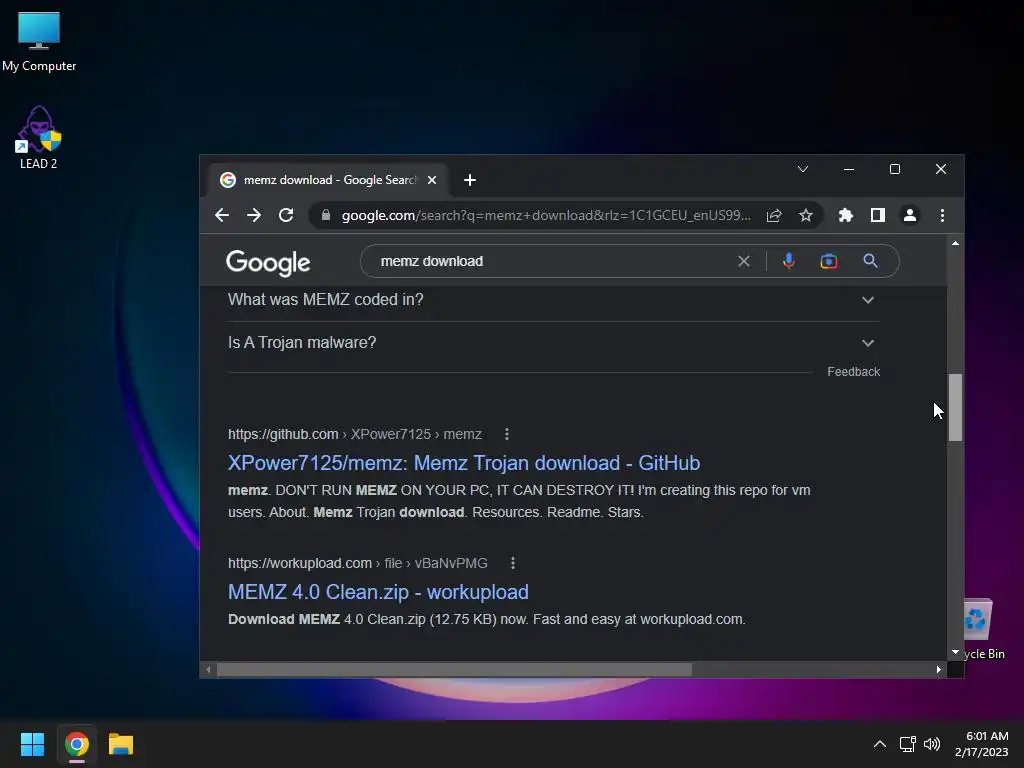Click the scroll up arrow
The height and width of the screenshot is (768, 1024).
point(955,243)
